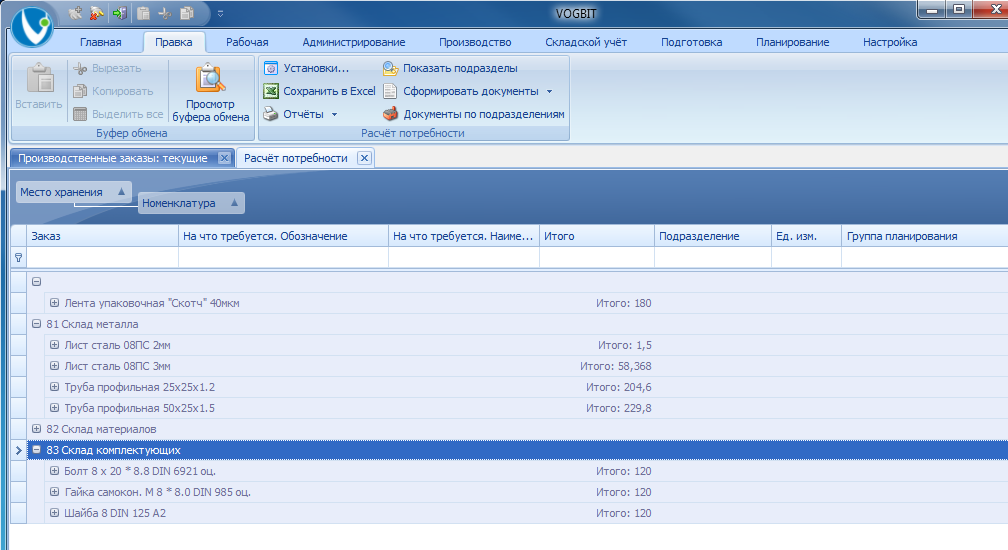
Task: Switch to the Главная ribbon tab
Action: pos(100,42)
